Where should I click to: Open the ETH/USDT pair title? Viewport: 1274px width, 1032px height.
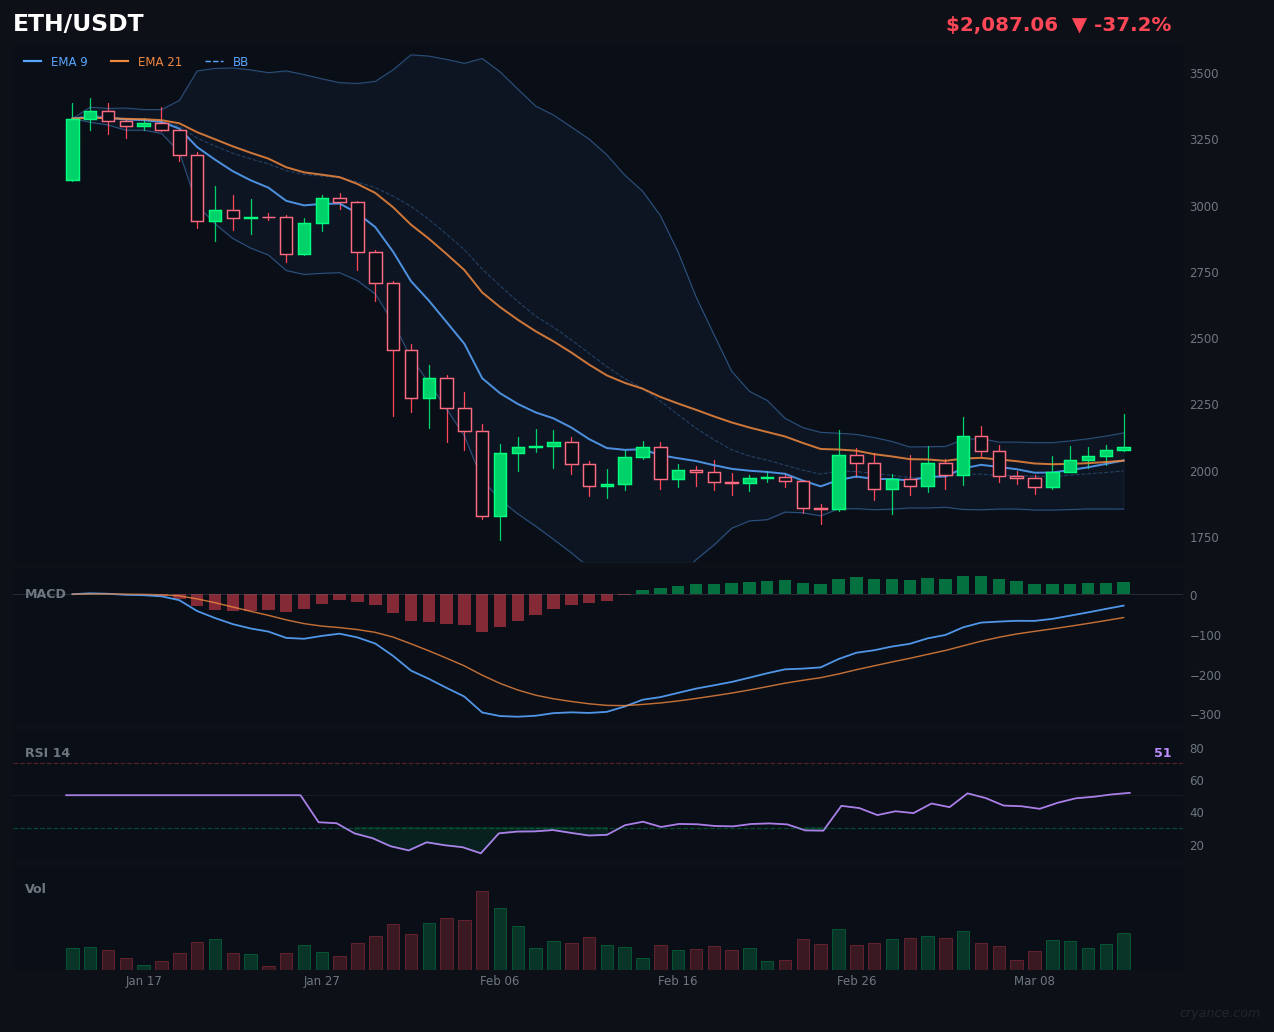[x=77, y=23]
